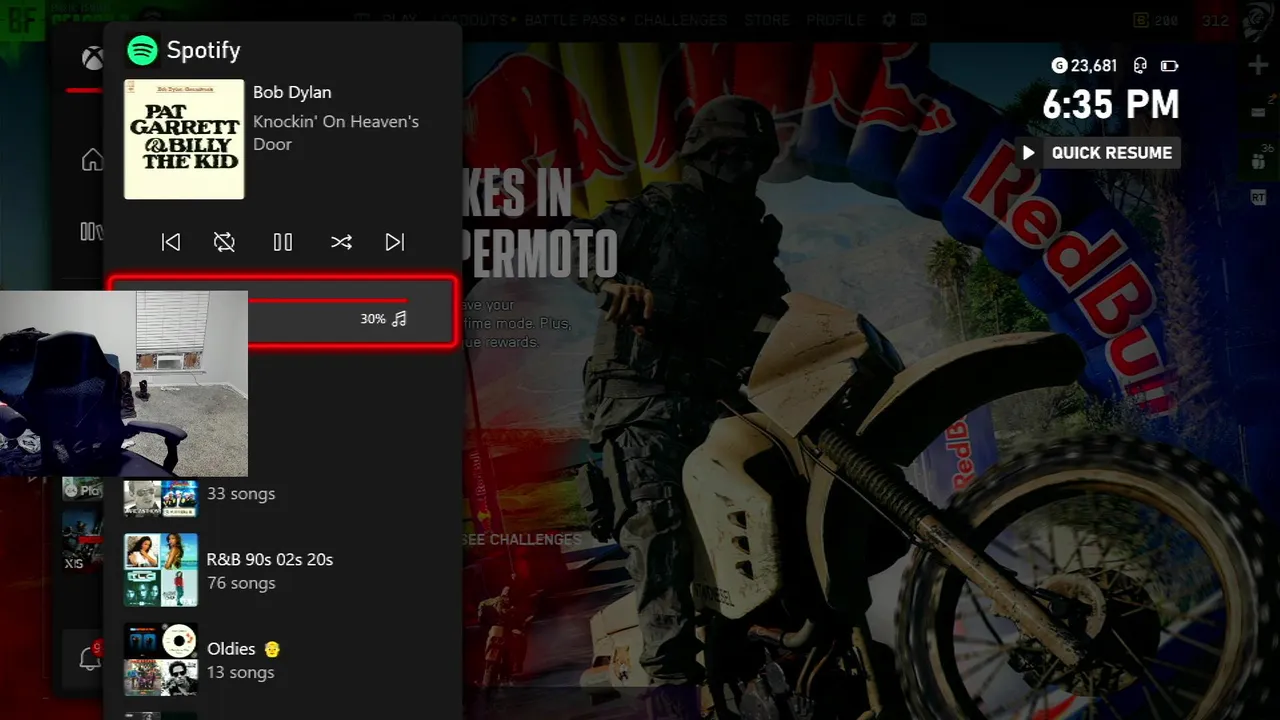Toggle shuffle playback in Spotify
The image size is (1280, 720).
click(x=341, y=242)
